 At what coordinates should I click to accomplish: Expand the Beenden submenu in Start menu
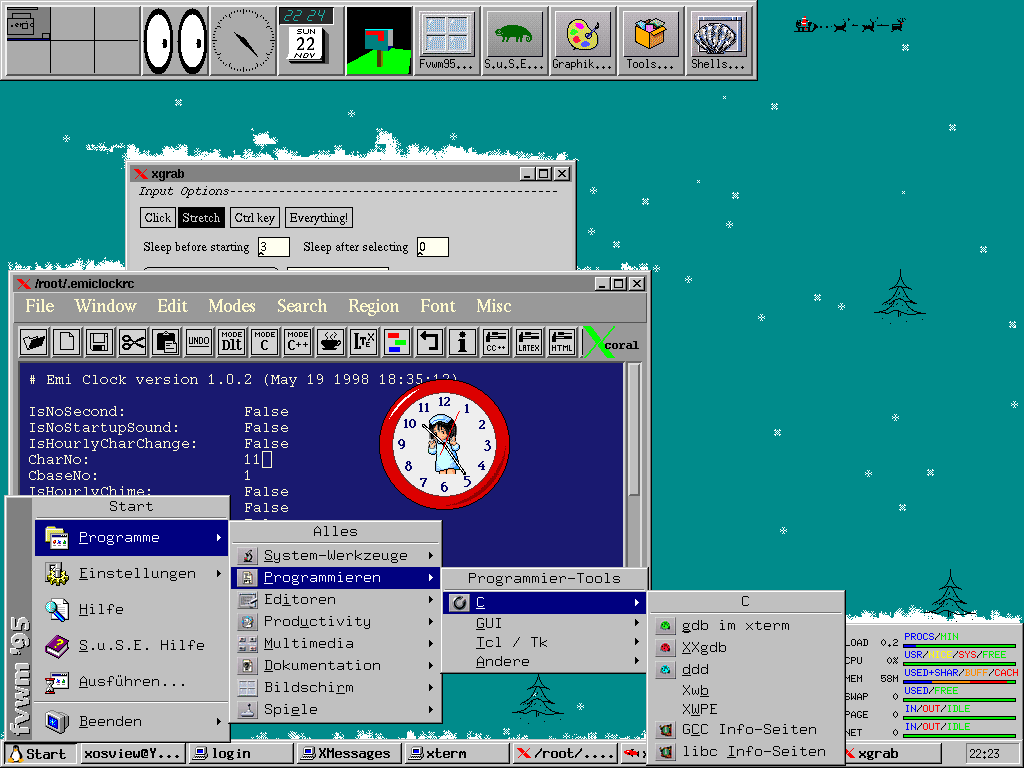[x=131, y=721]
